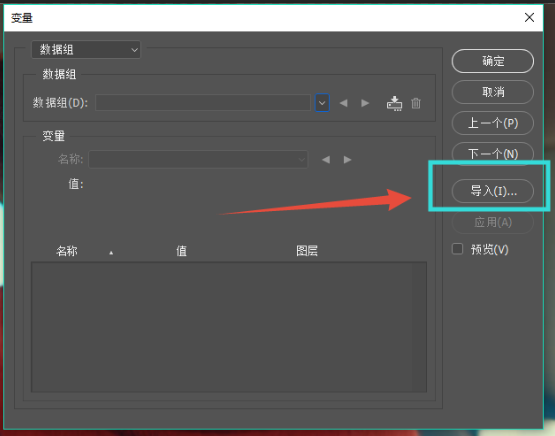The image size is (555, 436).
Task: Click the 取消 button
Action: (493, 92)
